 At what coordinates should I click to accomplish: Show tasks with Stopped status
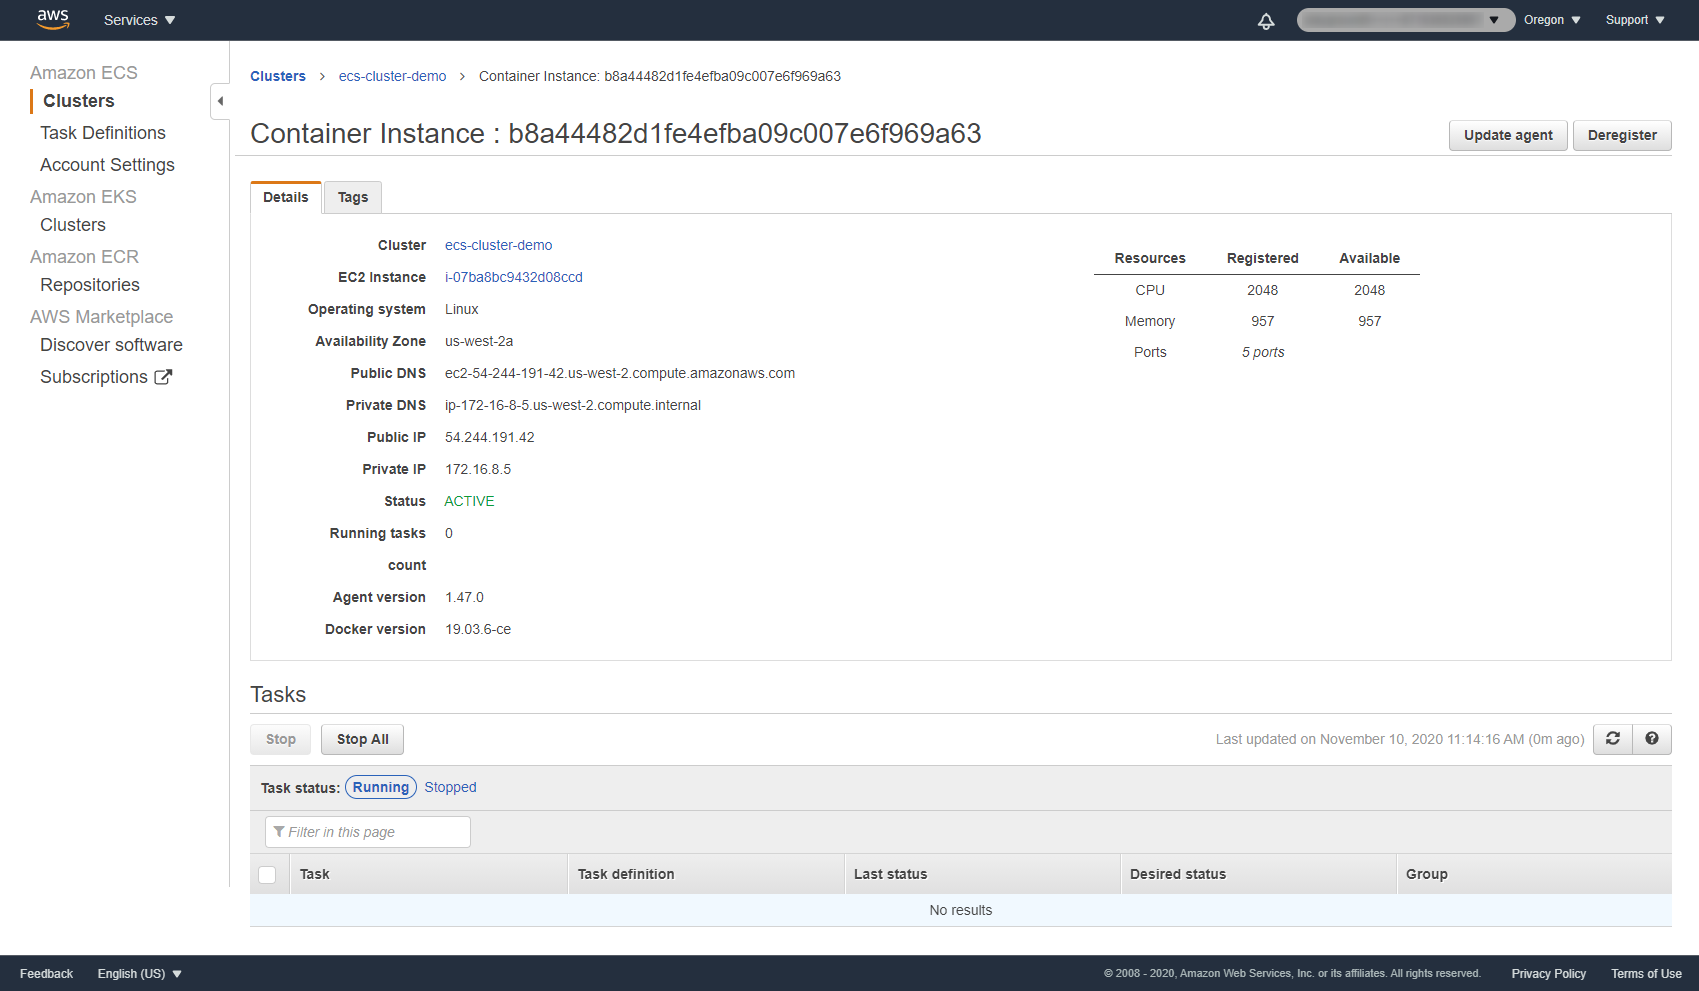(449, 787)
